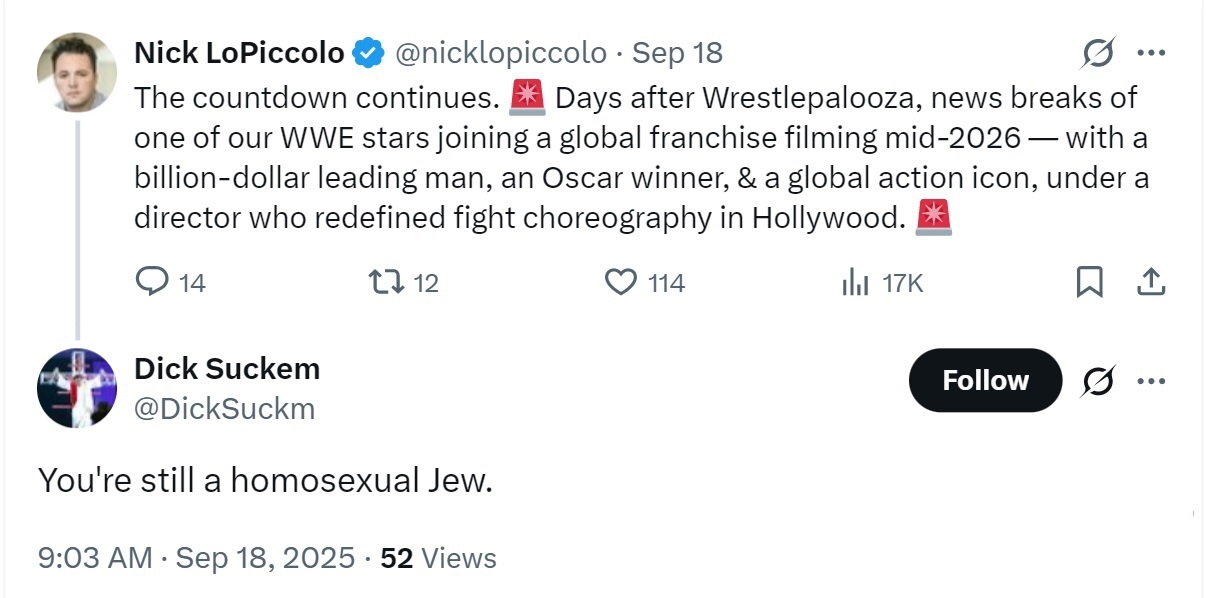Open the reply author's profile avatar
The image size is (1206, 598).
(77, 388)
